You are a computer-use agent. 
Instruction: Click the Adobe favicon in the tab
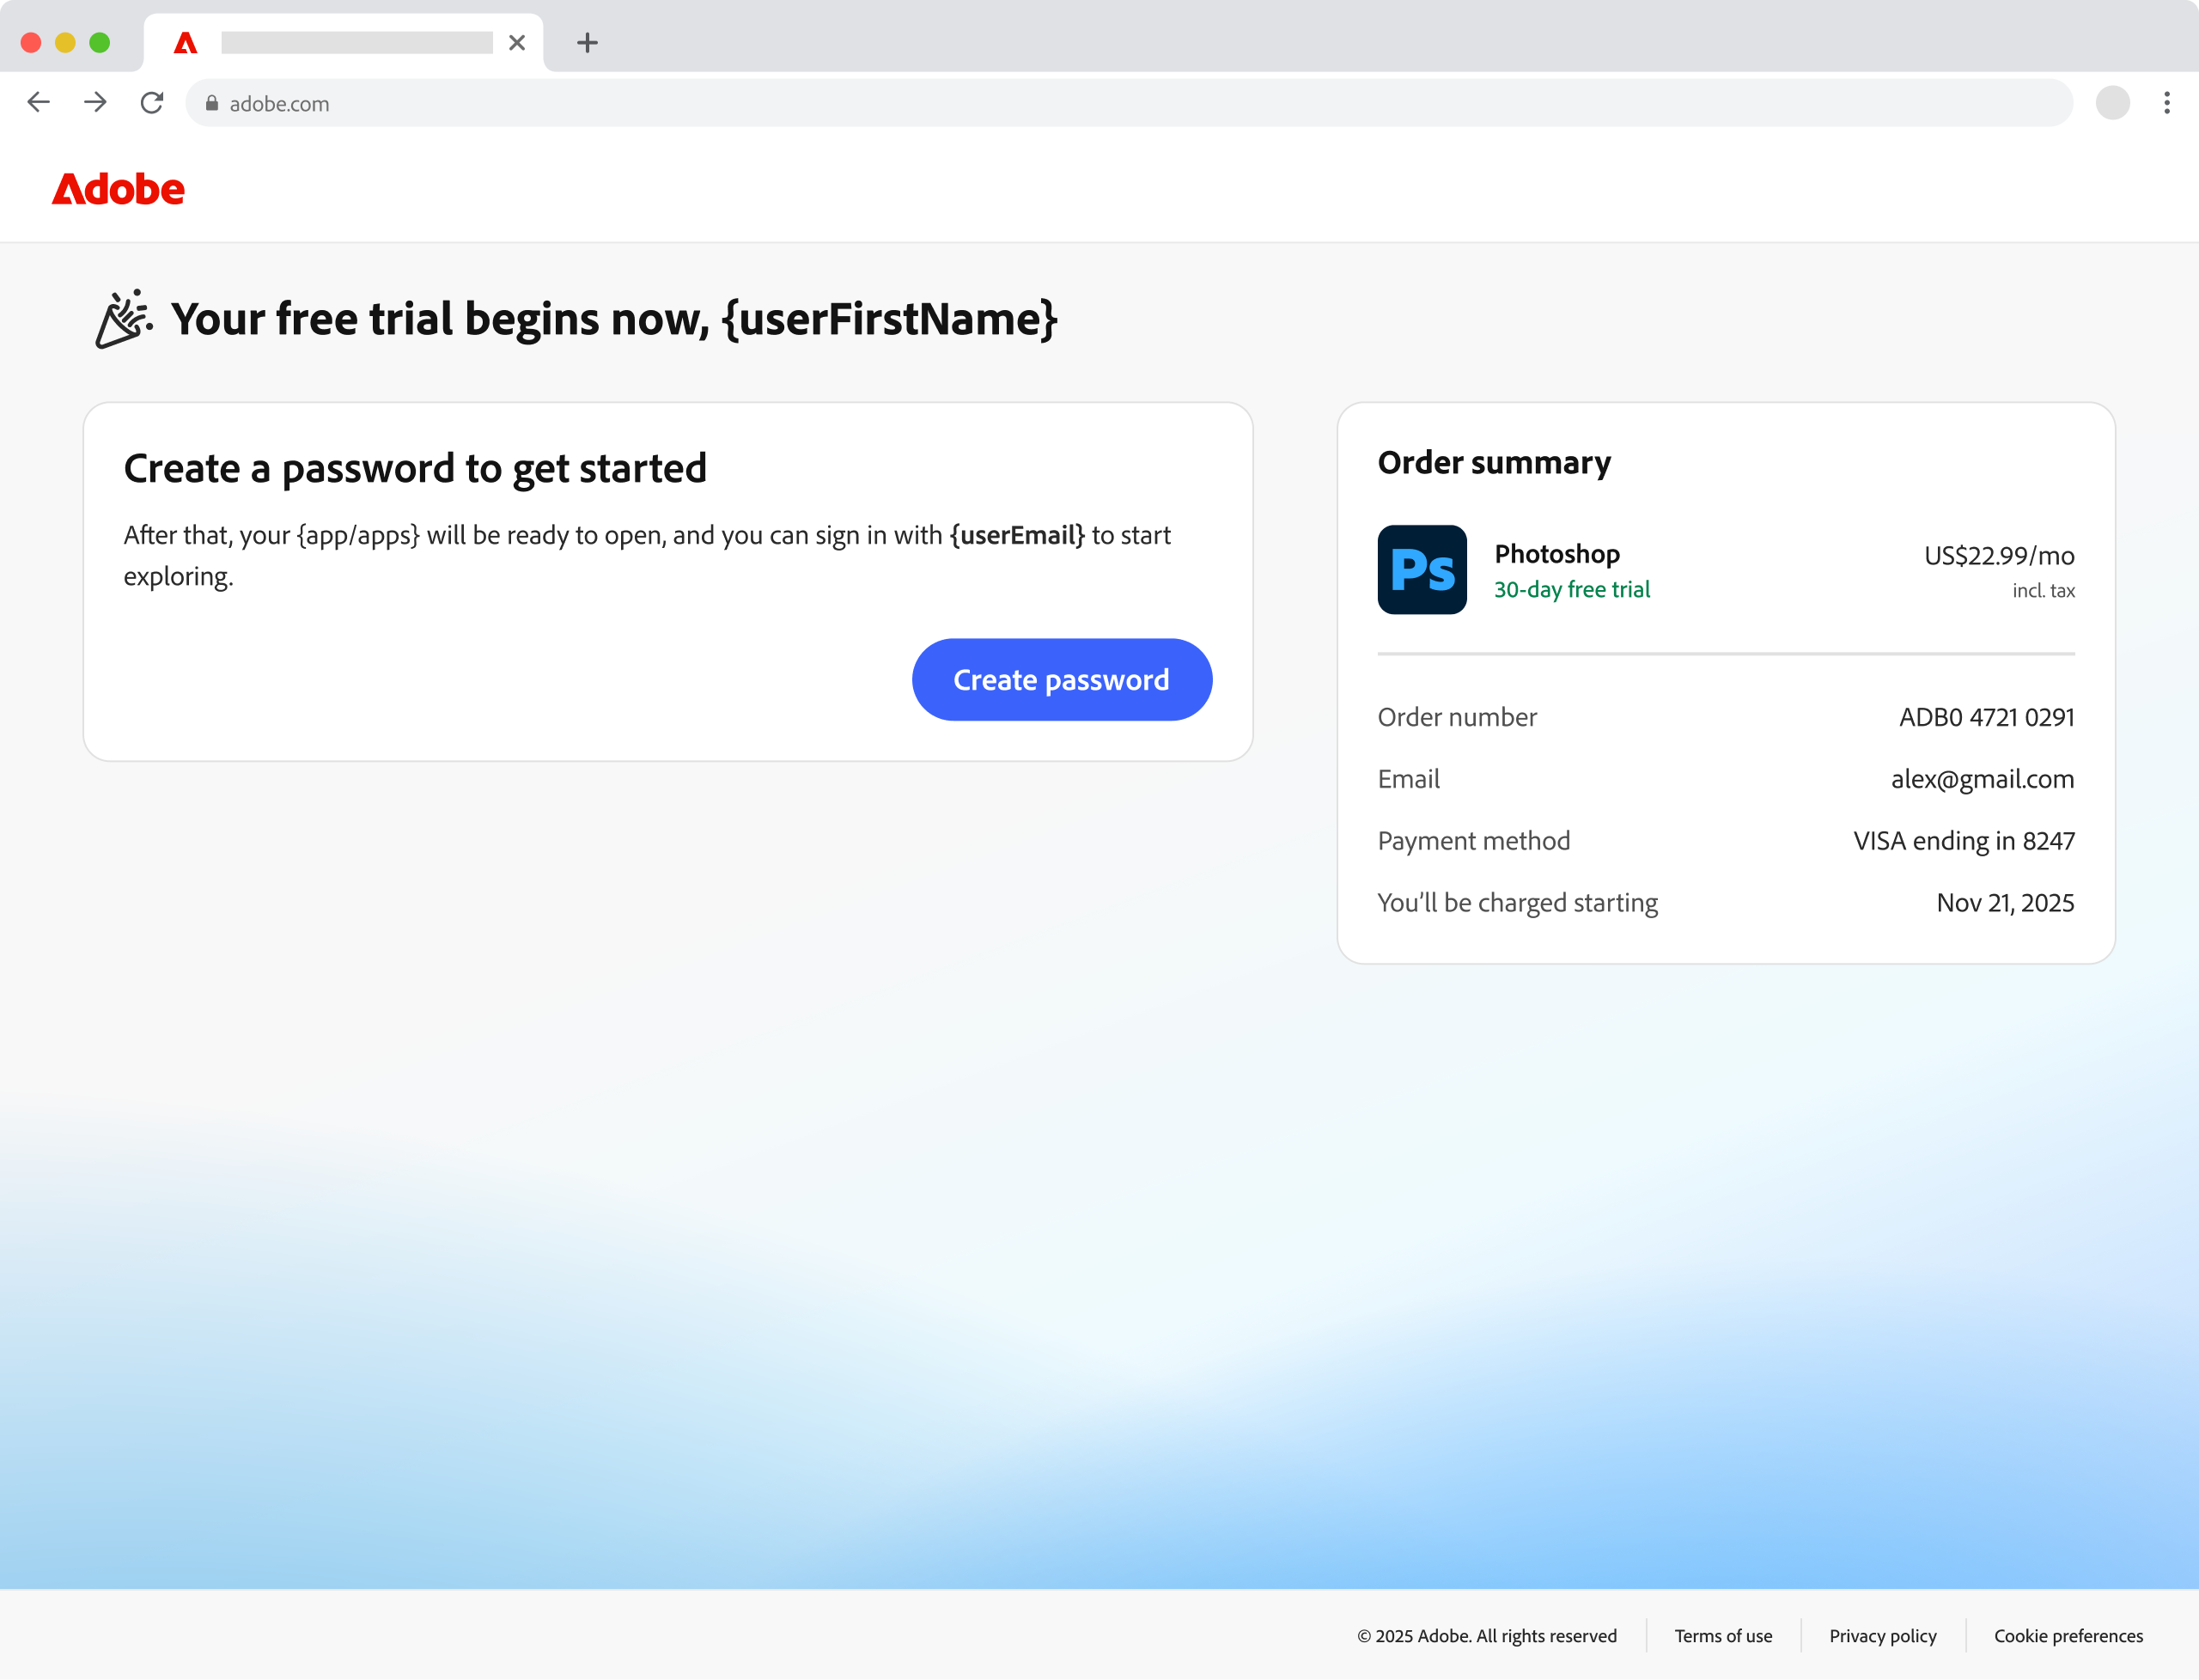point(186,43)
